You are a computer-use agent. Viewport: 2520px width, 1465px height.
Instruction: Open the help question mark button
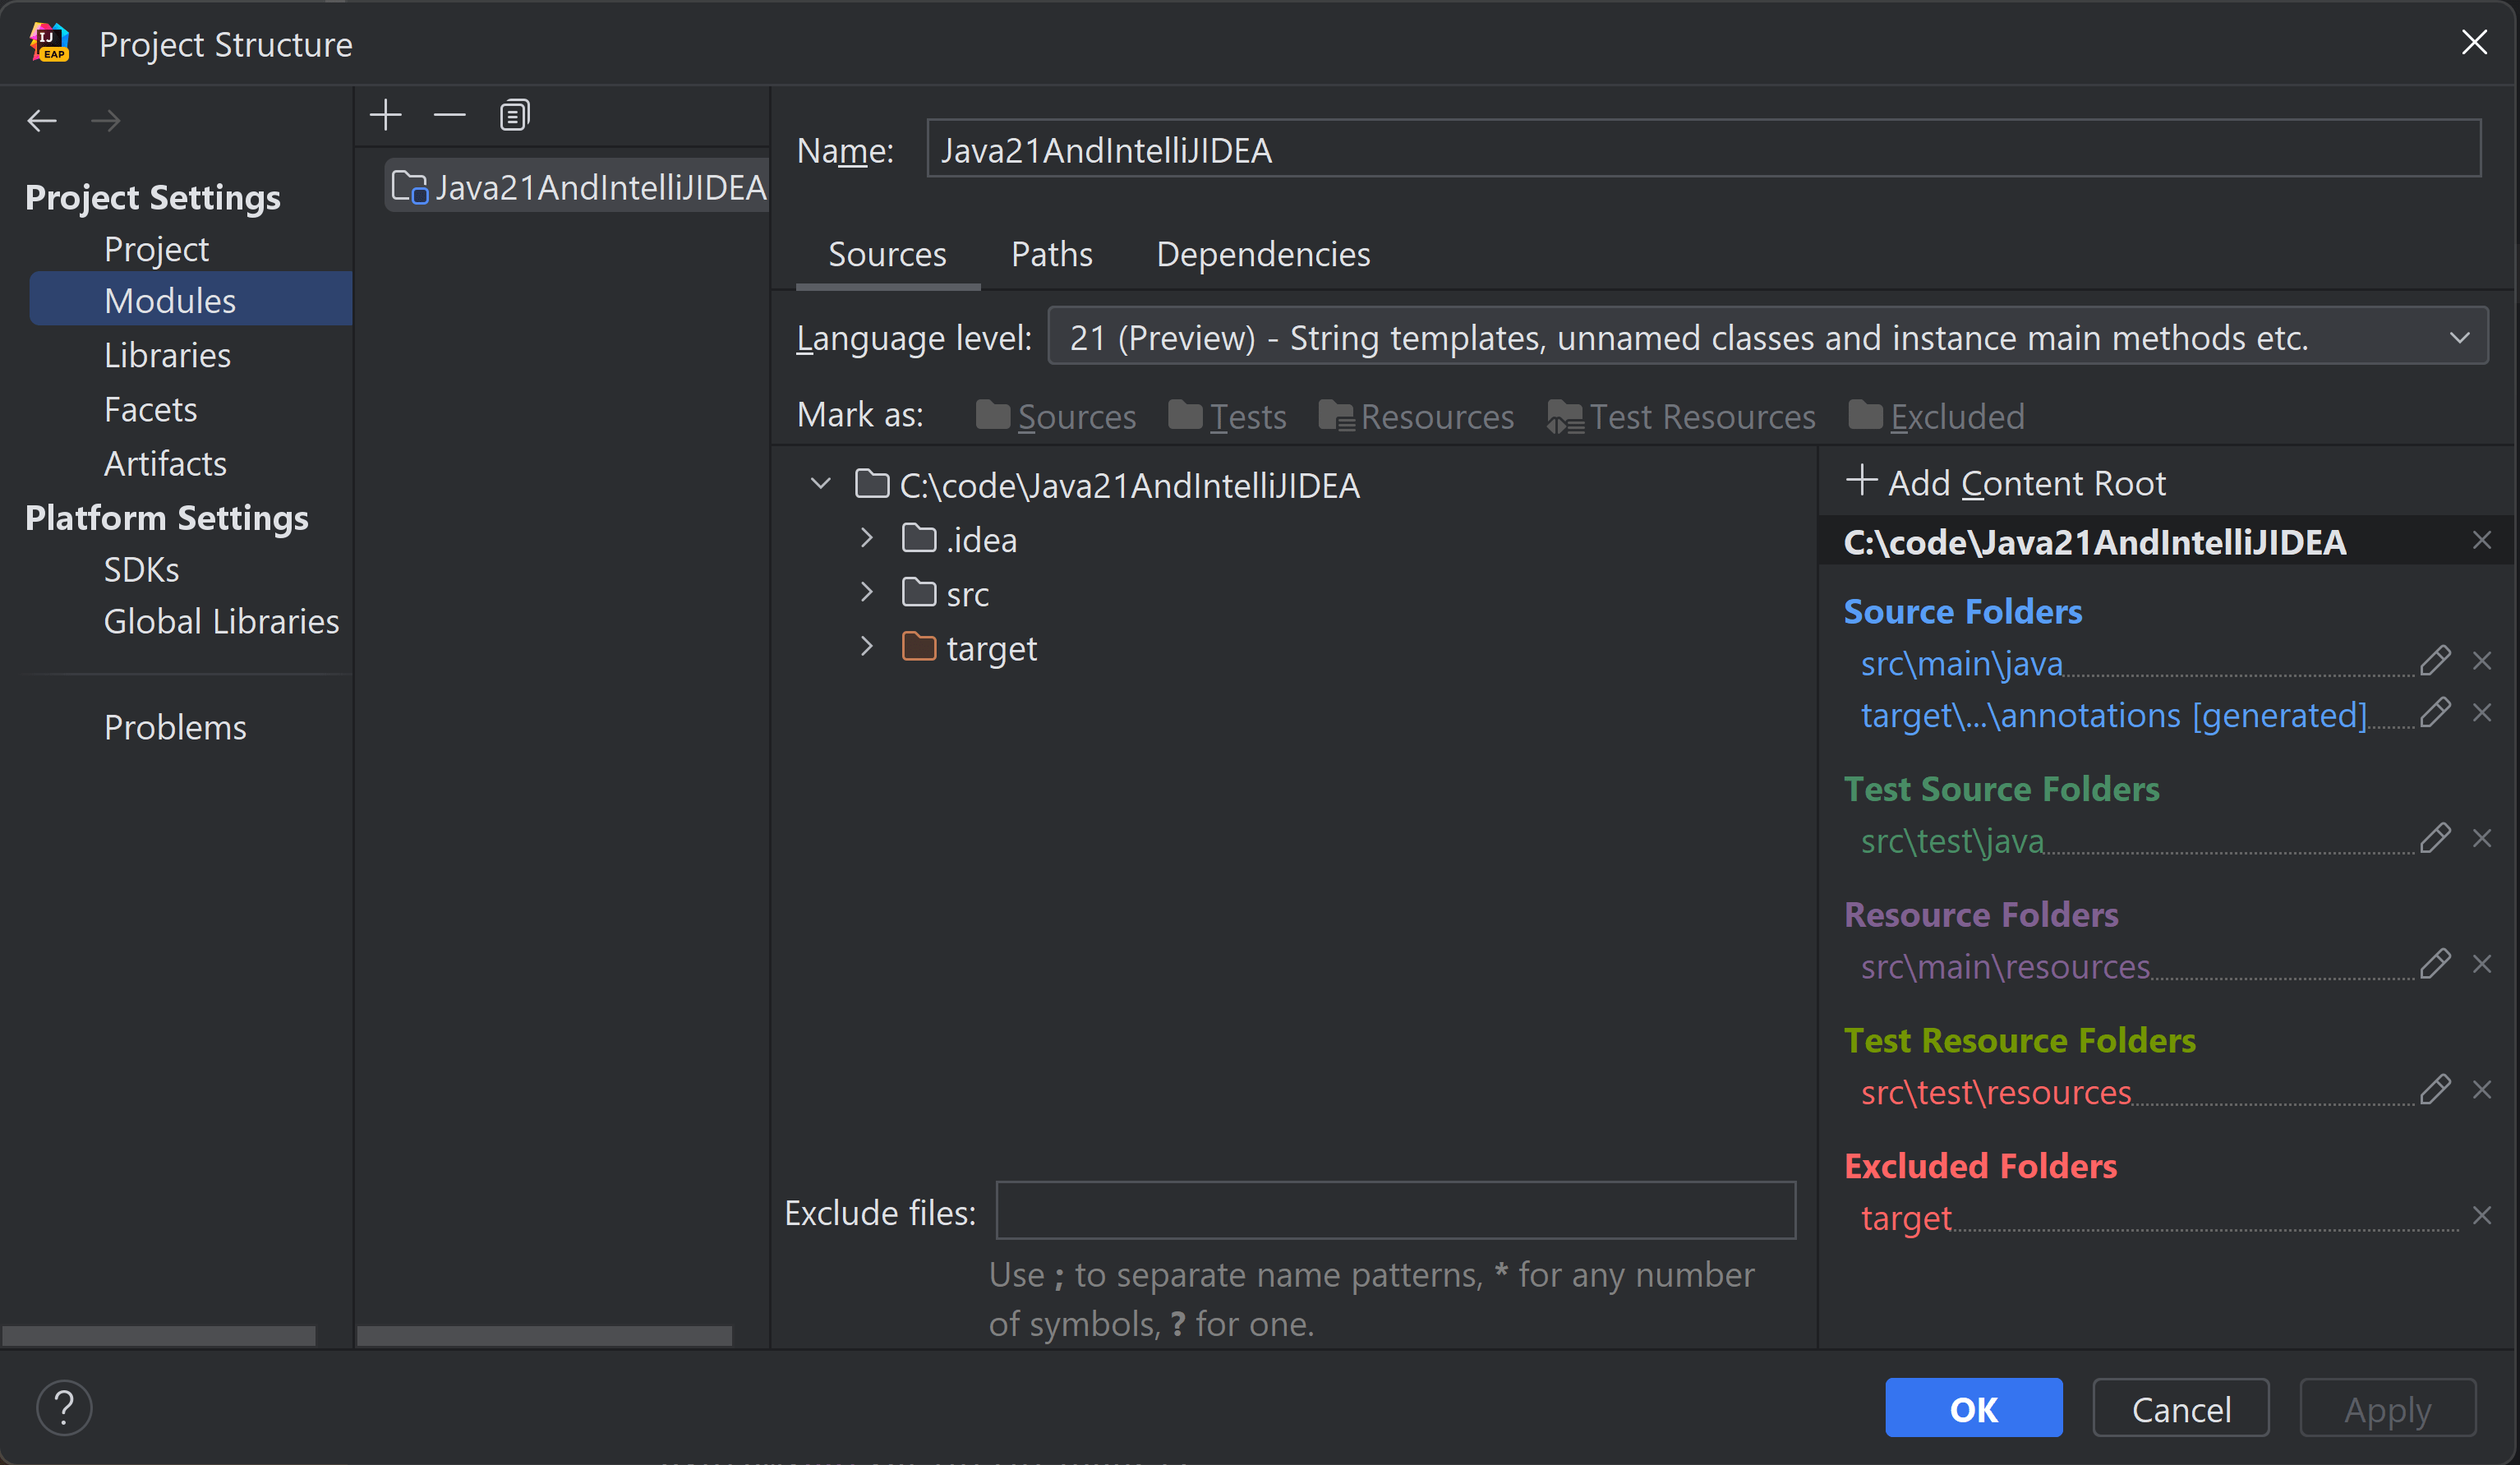[64, 1407]
